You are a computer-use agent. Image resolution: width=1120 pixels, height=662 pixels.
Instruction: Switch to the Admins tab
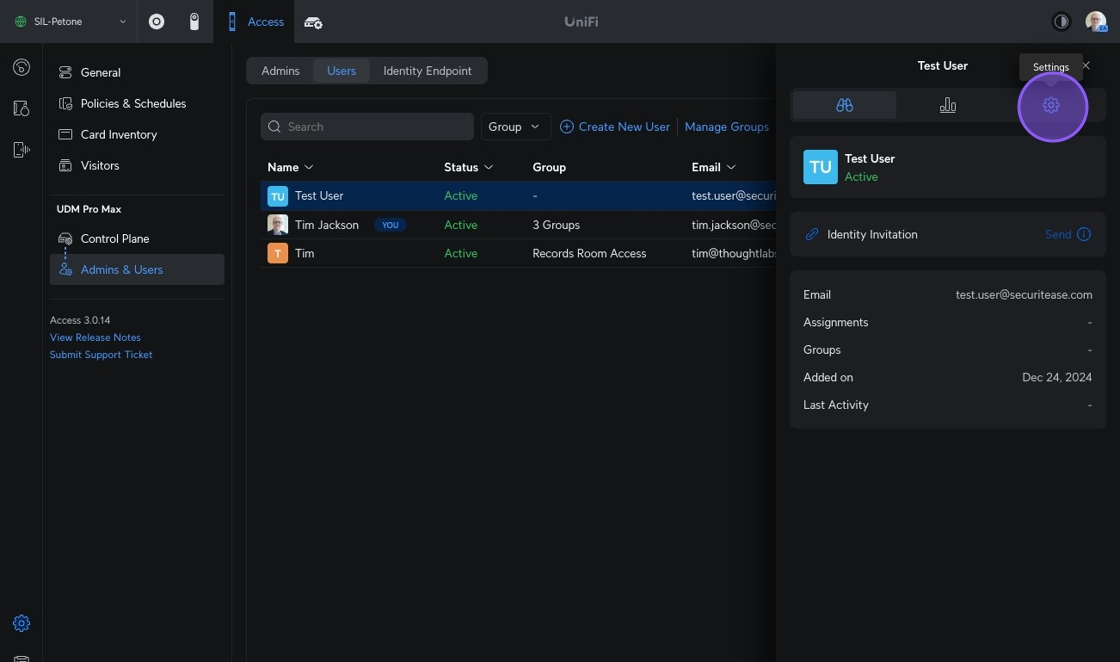pos(280,71)
